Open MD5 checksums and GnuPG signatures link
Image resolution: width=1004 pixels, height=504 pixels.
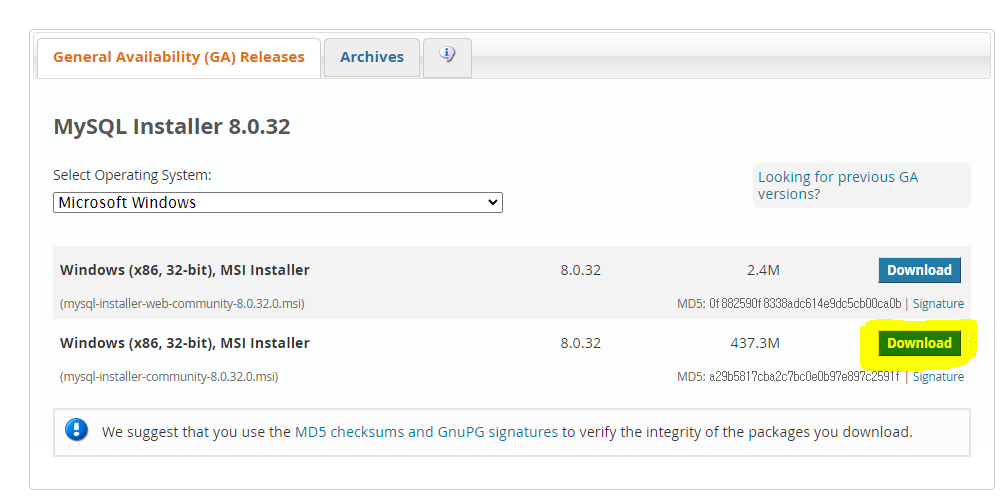coord(426,432)
